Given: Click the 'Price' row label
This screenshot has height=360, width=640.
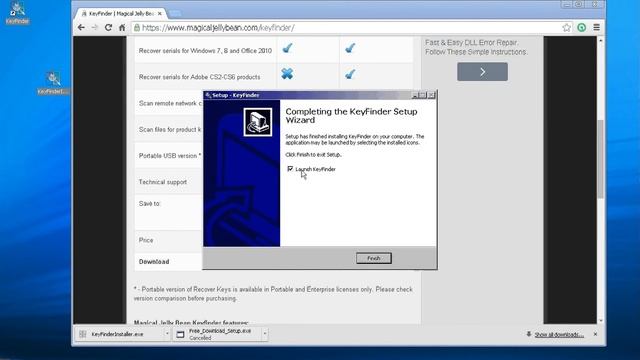Looking at the screenshot, I should tap(146, 240).
